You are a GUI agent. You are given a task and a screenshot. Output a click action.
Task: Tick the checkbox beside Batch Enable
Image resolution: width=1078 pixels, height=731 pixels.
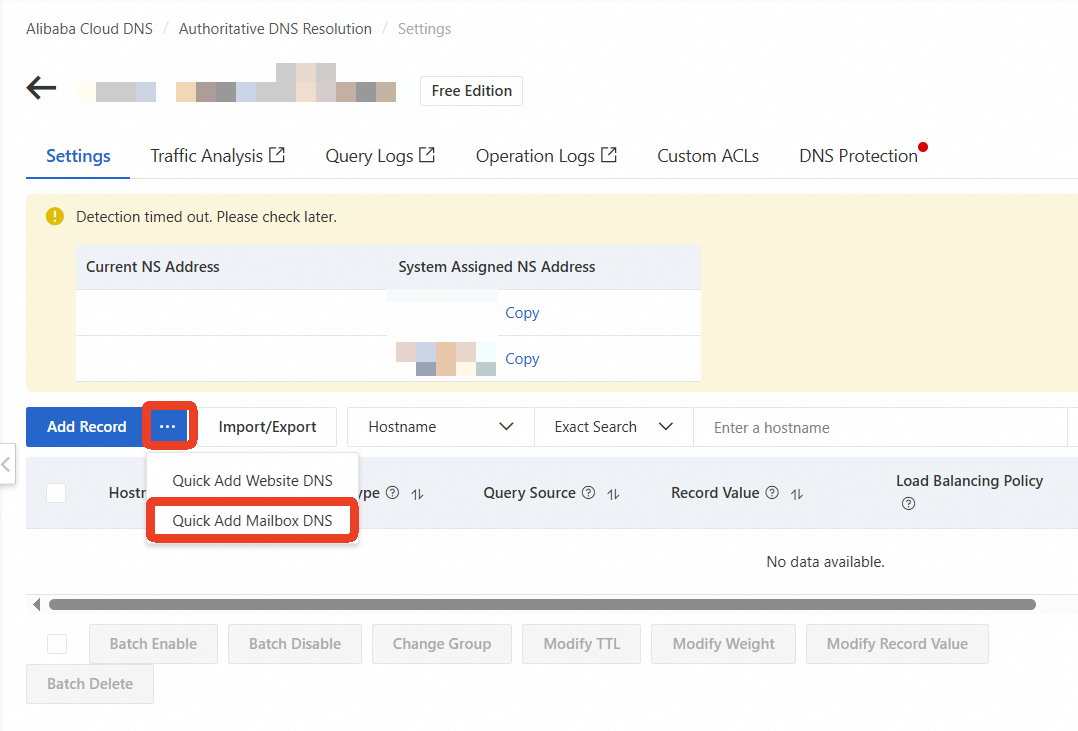point(57,644)
